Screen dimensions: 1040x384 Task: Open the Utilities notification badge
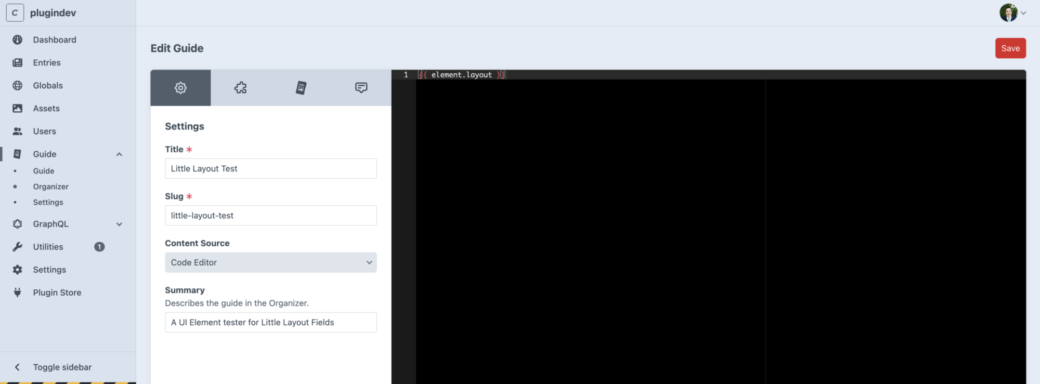pos(99,247)
